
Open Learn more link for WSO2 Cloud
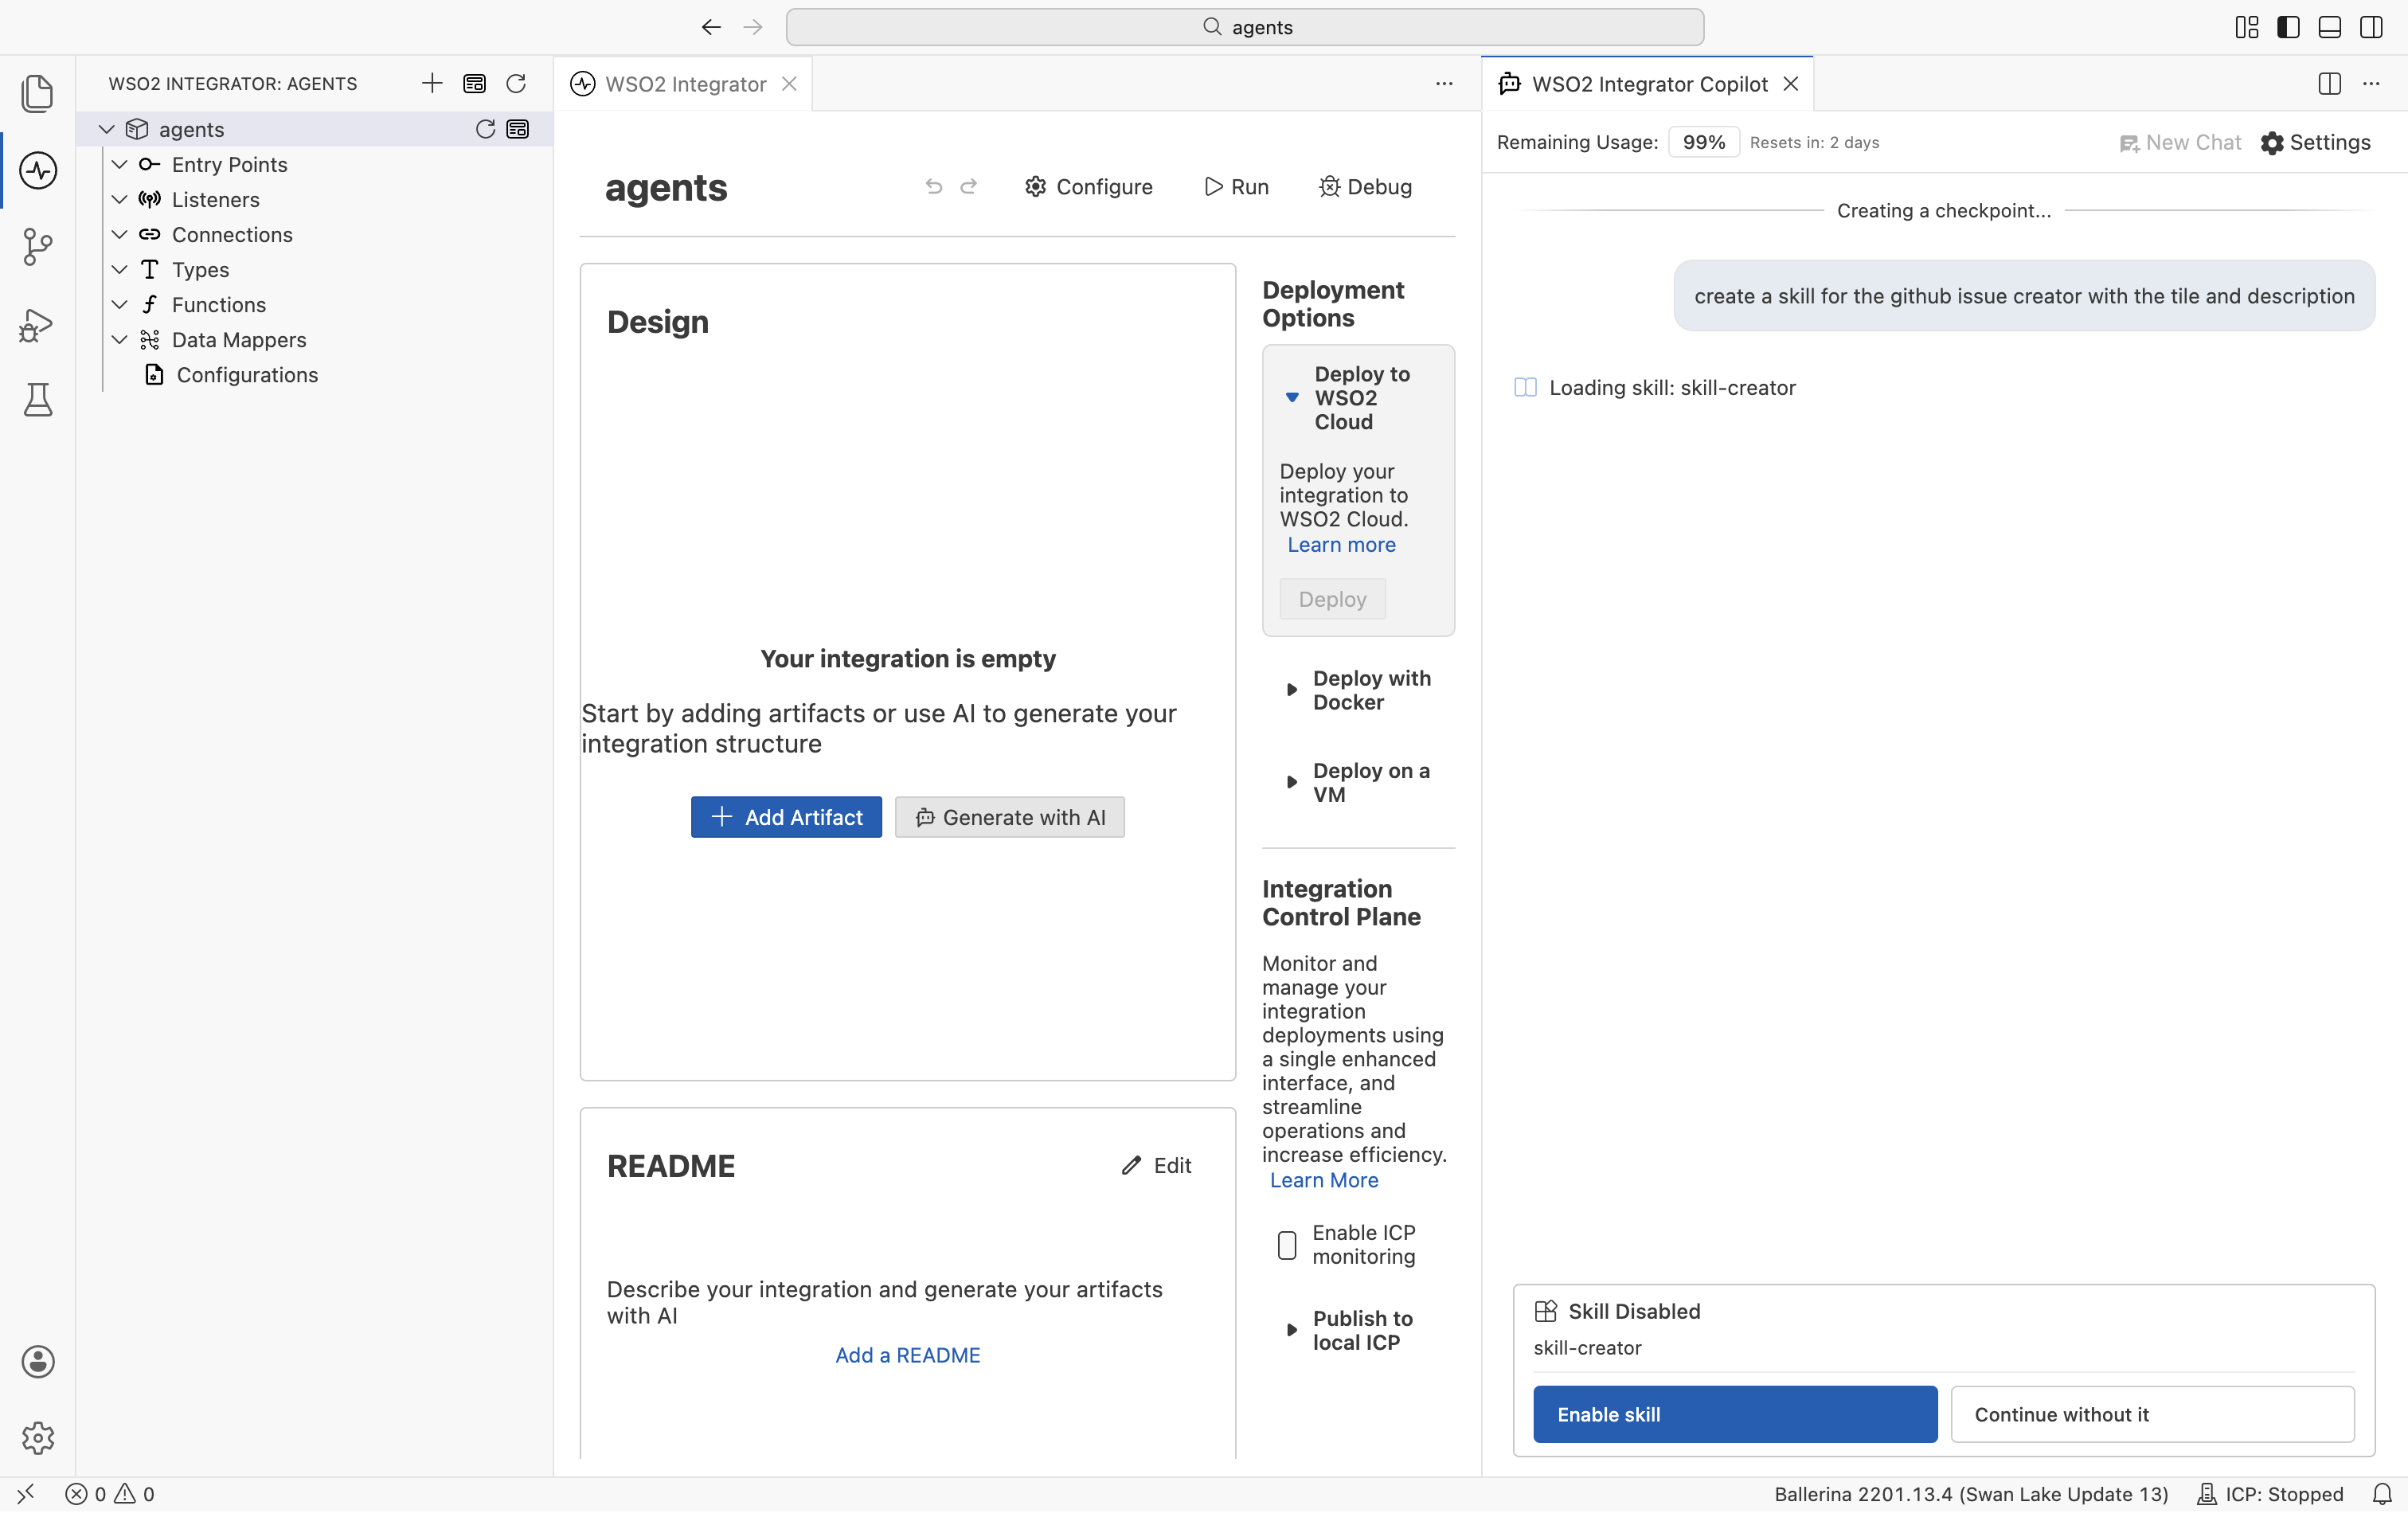(1341, 545)
